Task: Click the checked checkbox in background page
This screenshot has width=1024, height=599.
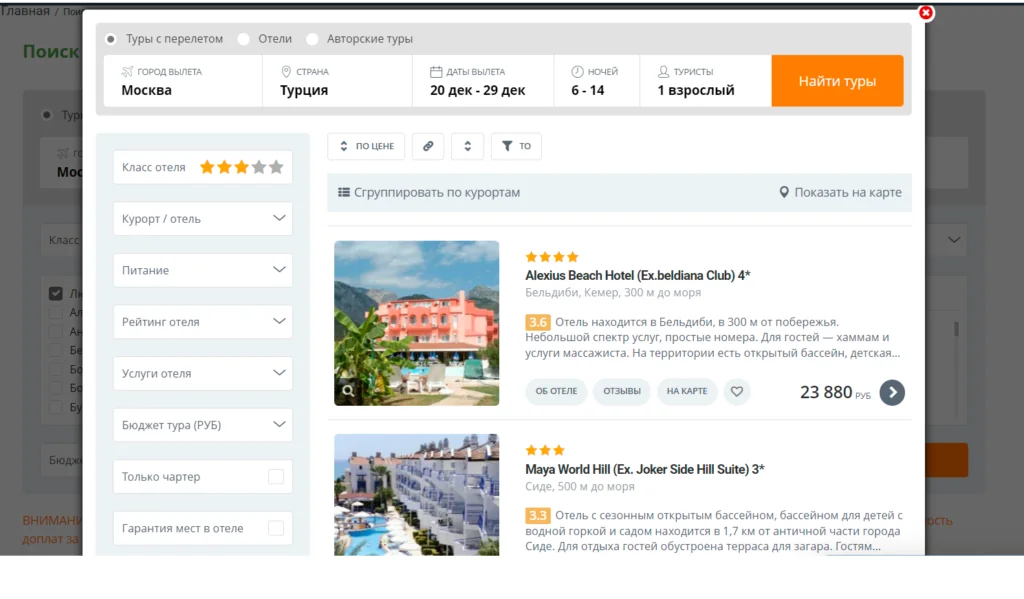Action: tap(56, 293)
